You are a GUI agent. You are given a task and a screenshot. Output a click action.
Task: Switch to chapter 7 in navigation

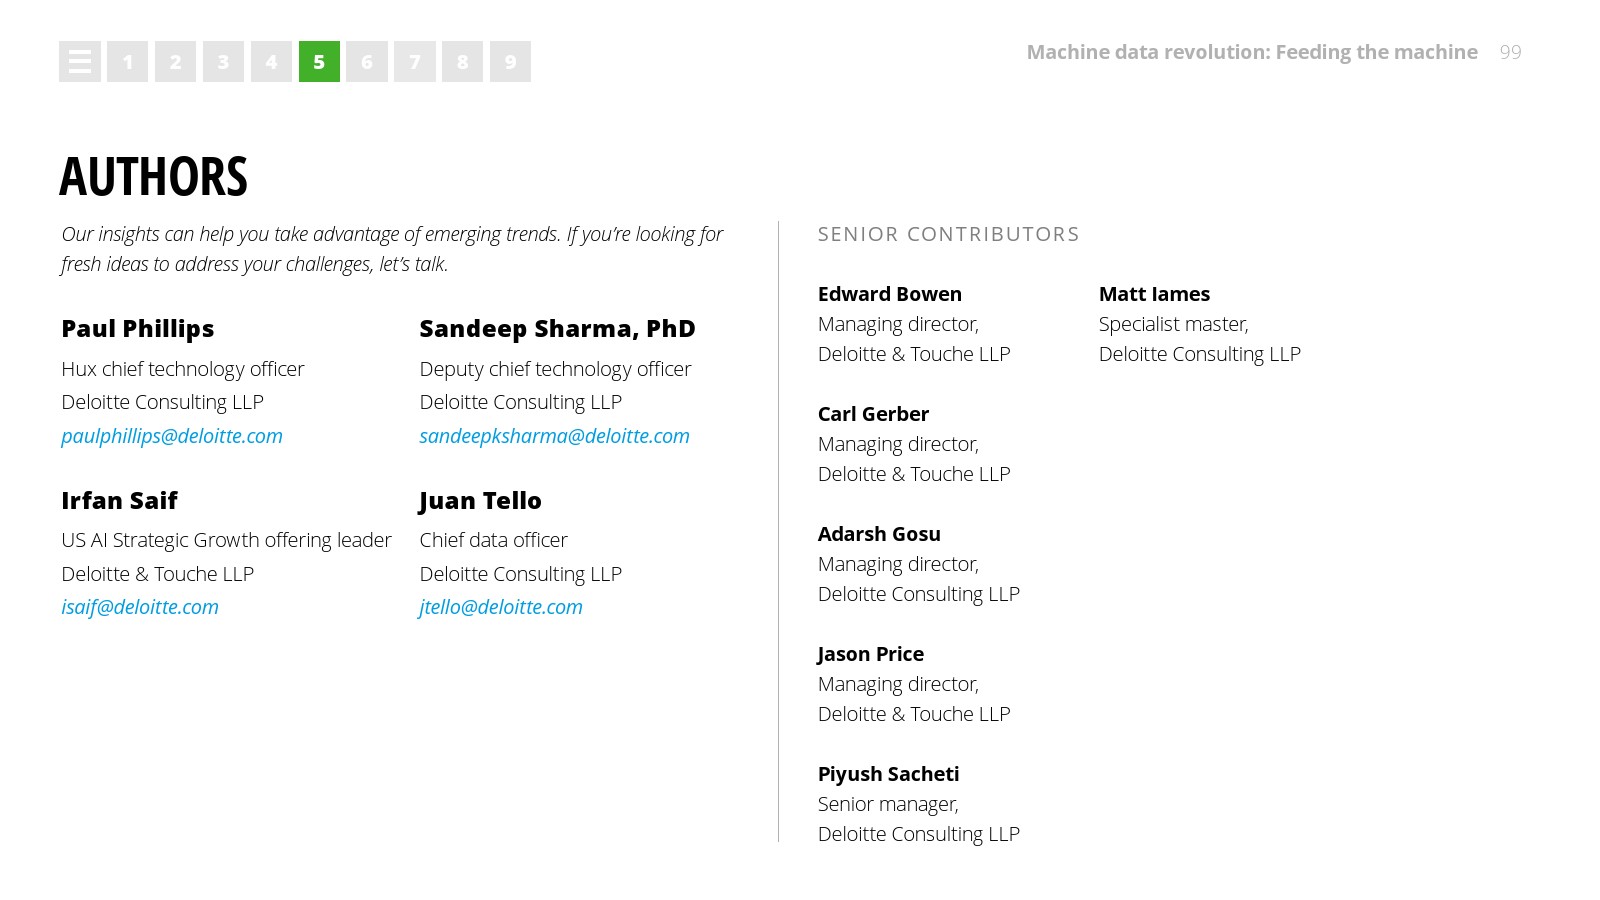415,62
